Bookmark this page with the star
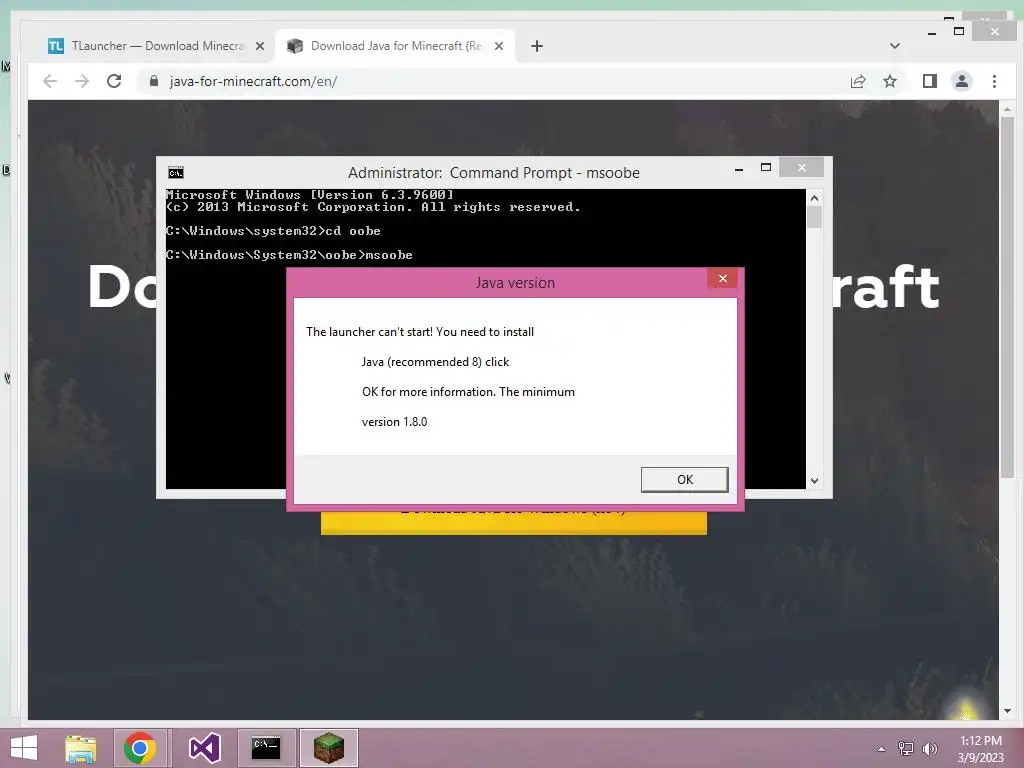The width and height of the screenshot is (1024, 768). (890, 81)
